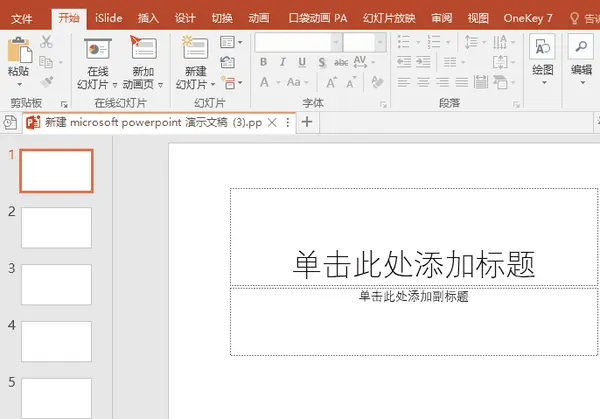Open the font name combo box
Image resolution: width=600 pixels, height=419 pixels.
[x=298, y=42]
